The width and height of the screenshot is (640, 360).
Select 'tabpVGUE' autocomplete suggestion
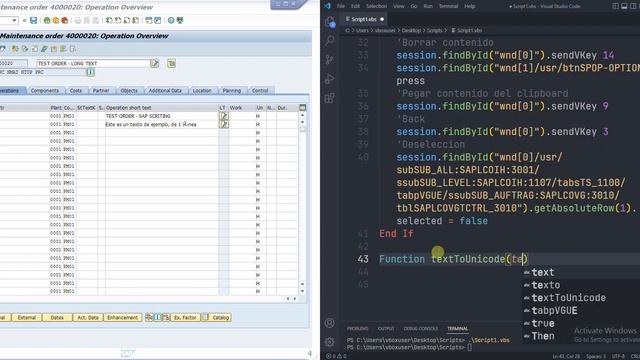[x=554, y=311]
